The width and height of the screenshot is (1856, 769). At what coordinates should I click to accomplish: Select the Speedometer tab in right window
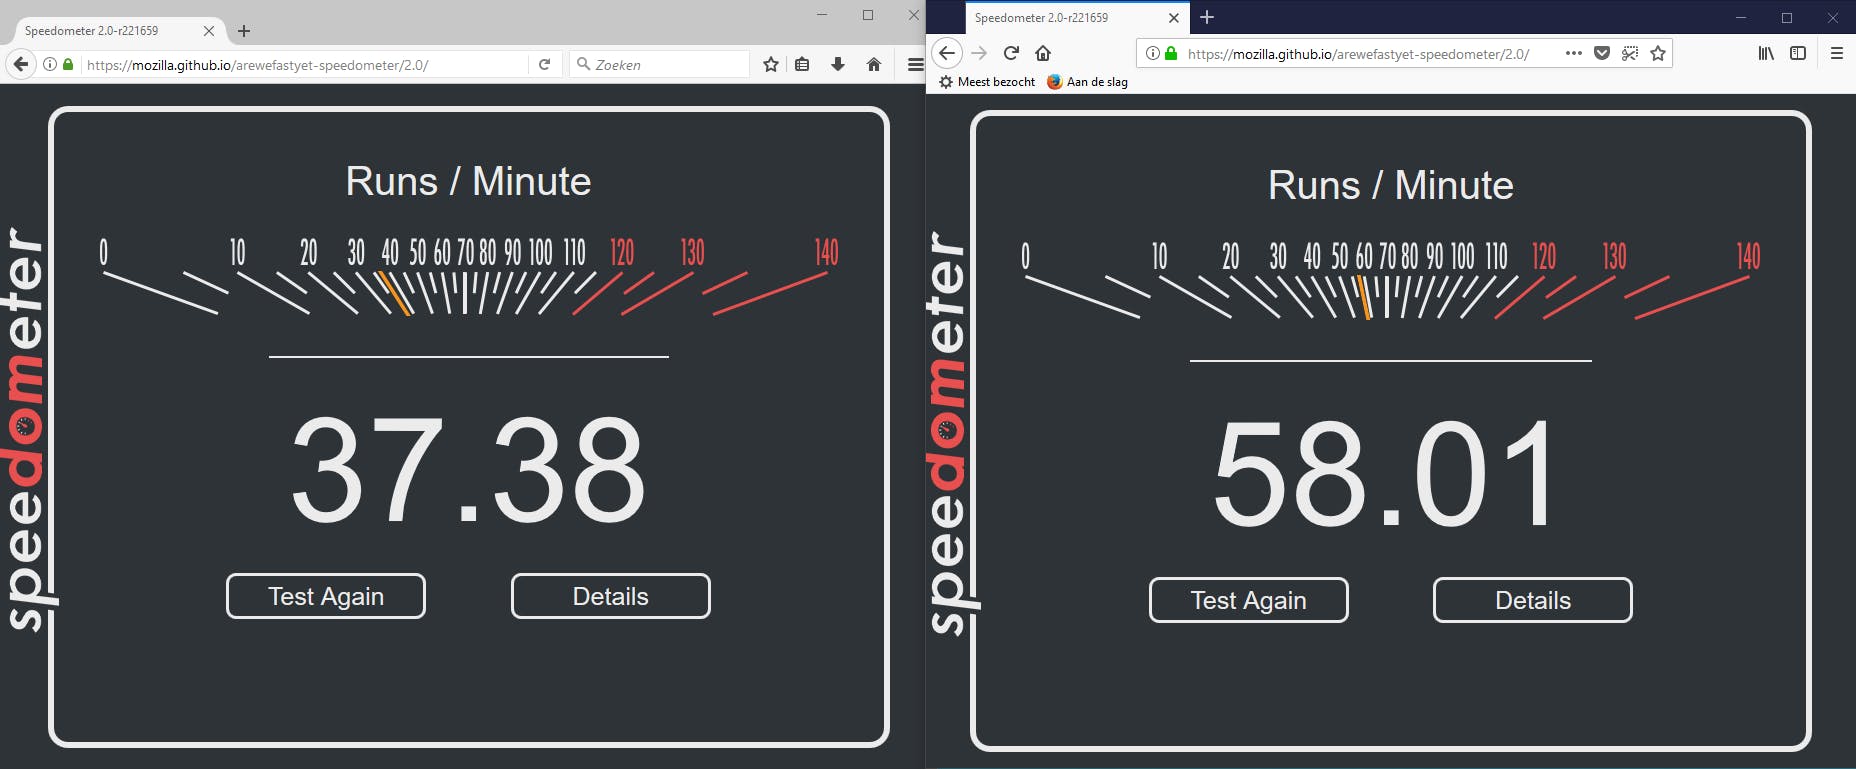pos(1076,18)
